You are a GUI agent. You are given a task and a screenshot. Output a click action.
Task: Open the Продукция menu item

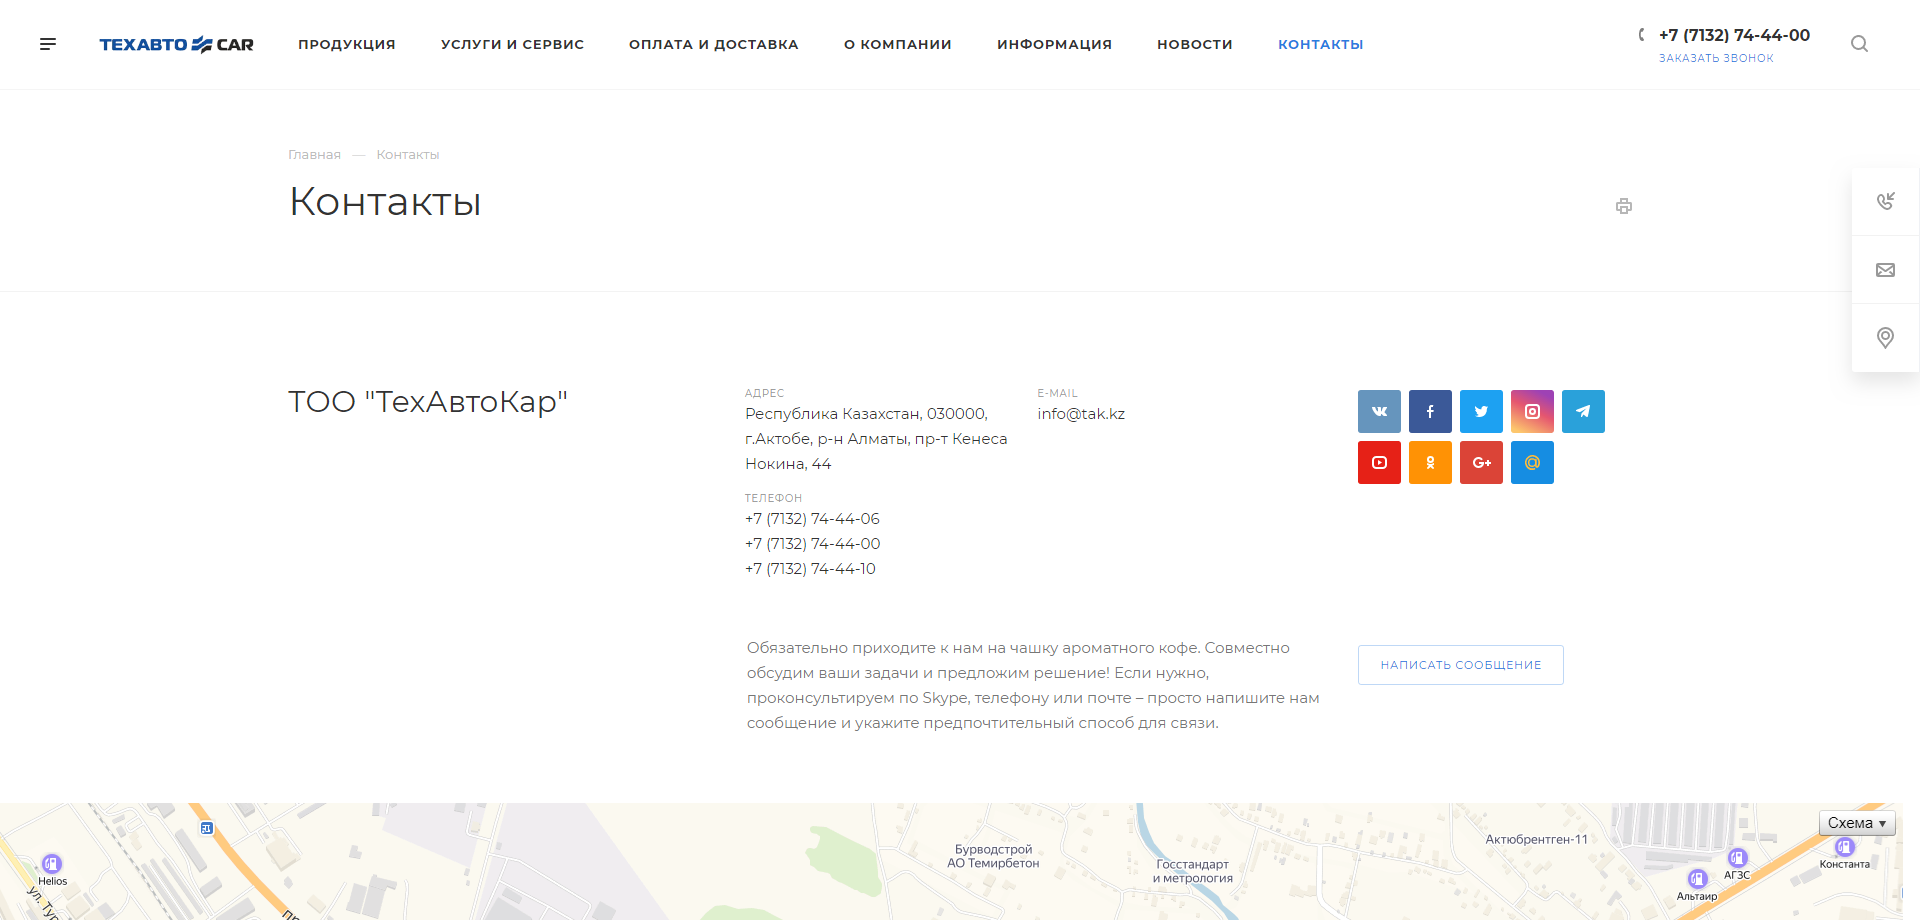346,44
